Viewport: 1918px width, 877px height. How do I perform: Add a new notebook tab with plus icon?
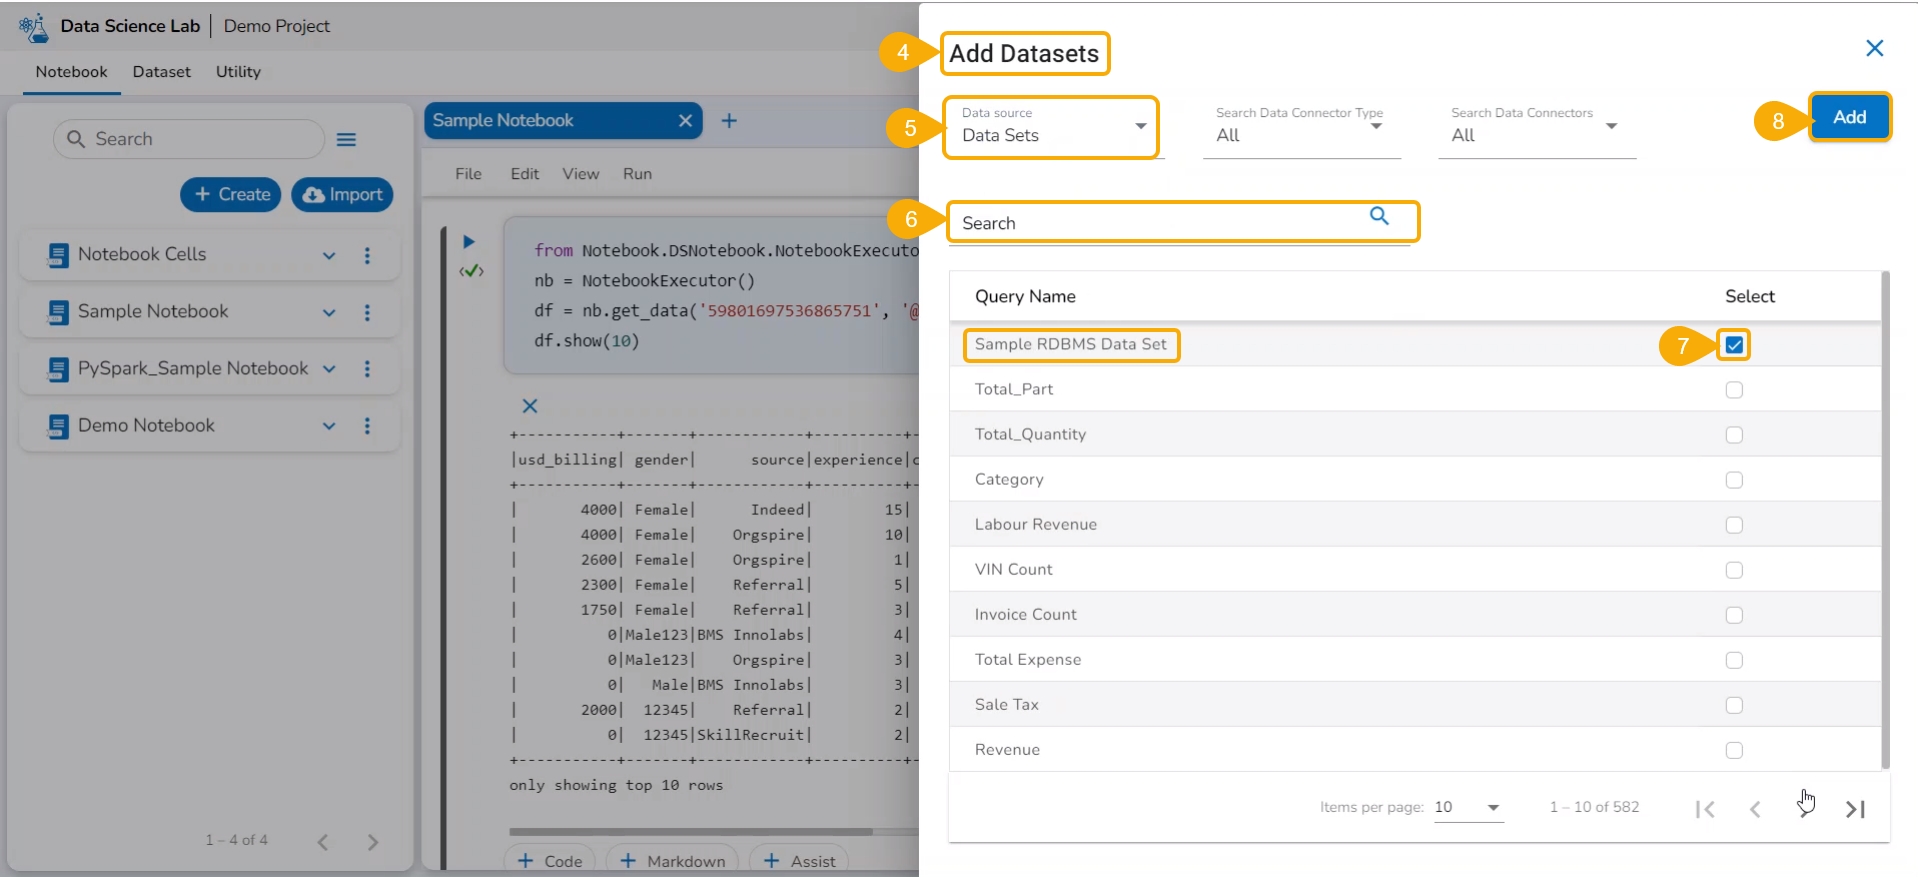click(729, 121)
